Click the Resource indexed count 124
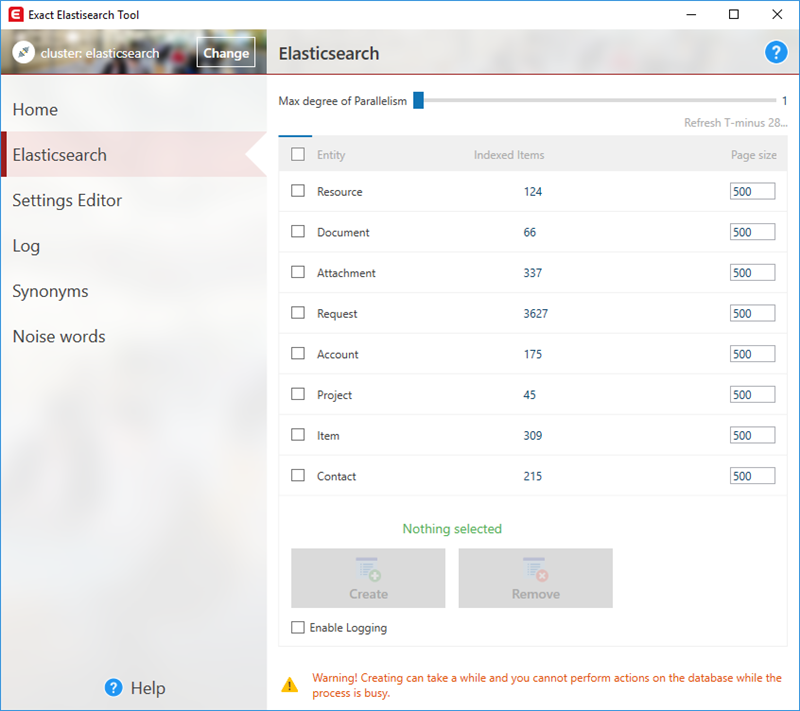800x711 pixels. point(532,192)
